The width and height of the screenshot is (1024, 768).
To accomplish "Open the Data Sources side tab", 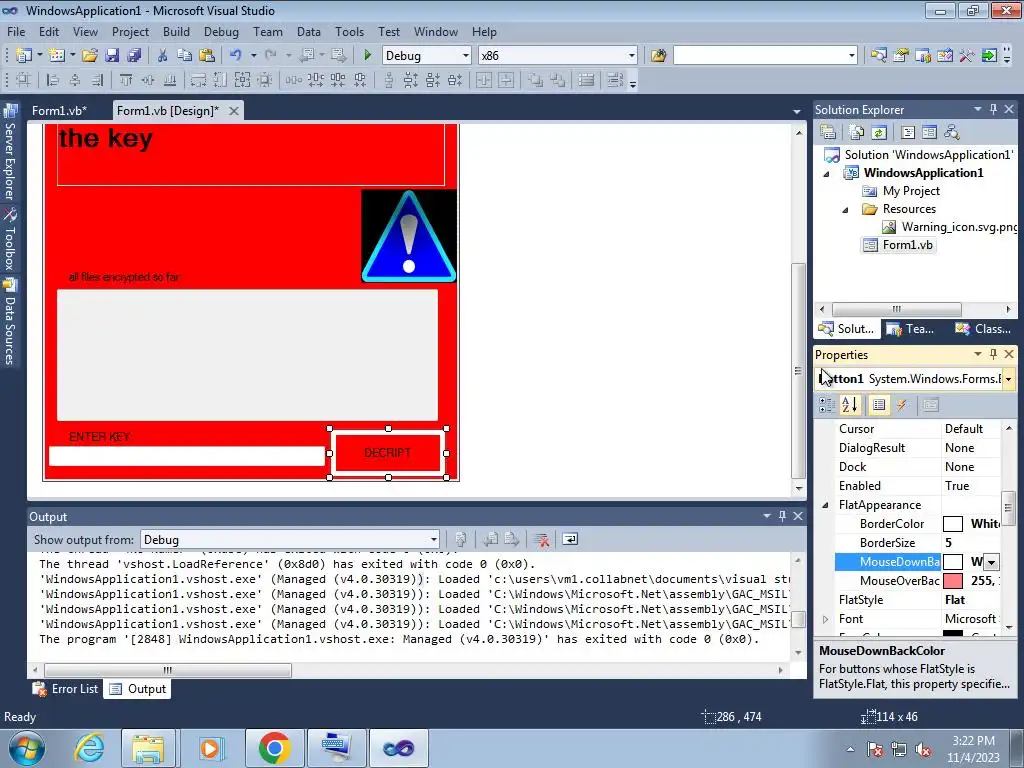I will click(x=10, y=323).
